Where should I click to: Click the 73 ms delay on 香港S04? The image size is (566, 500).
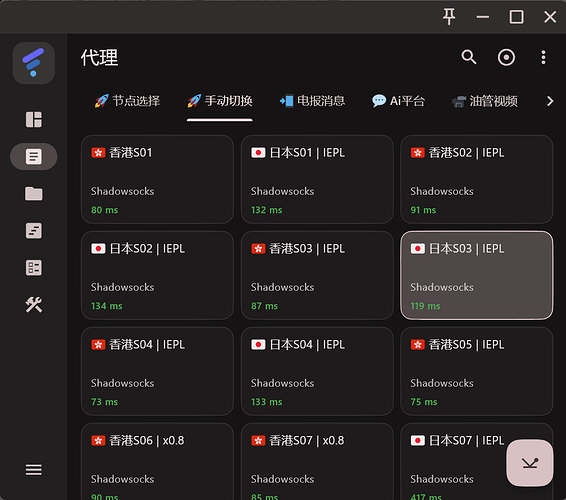(x=104, y=402)
